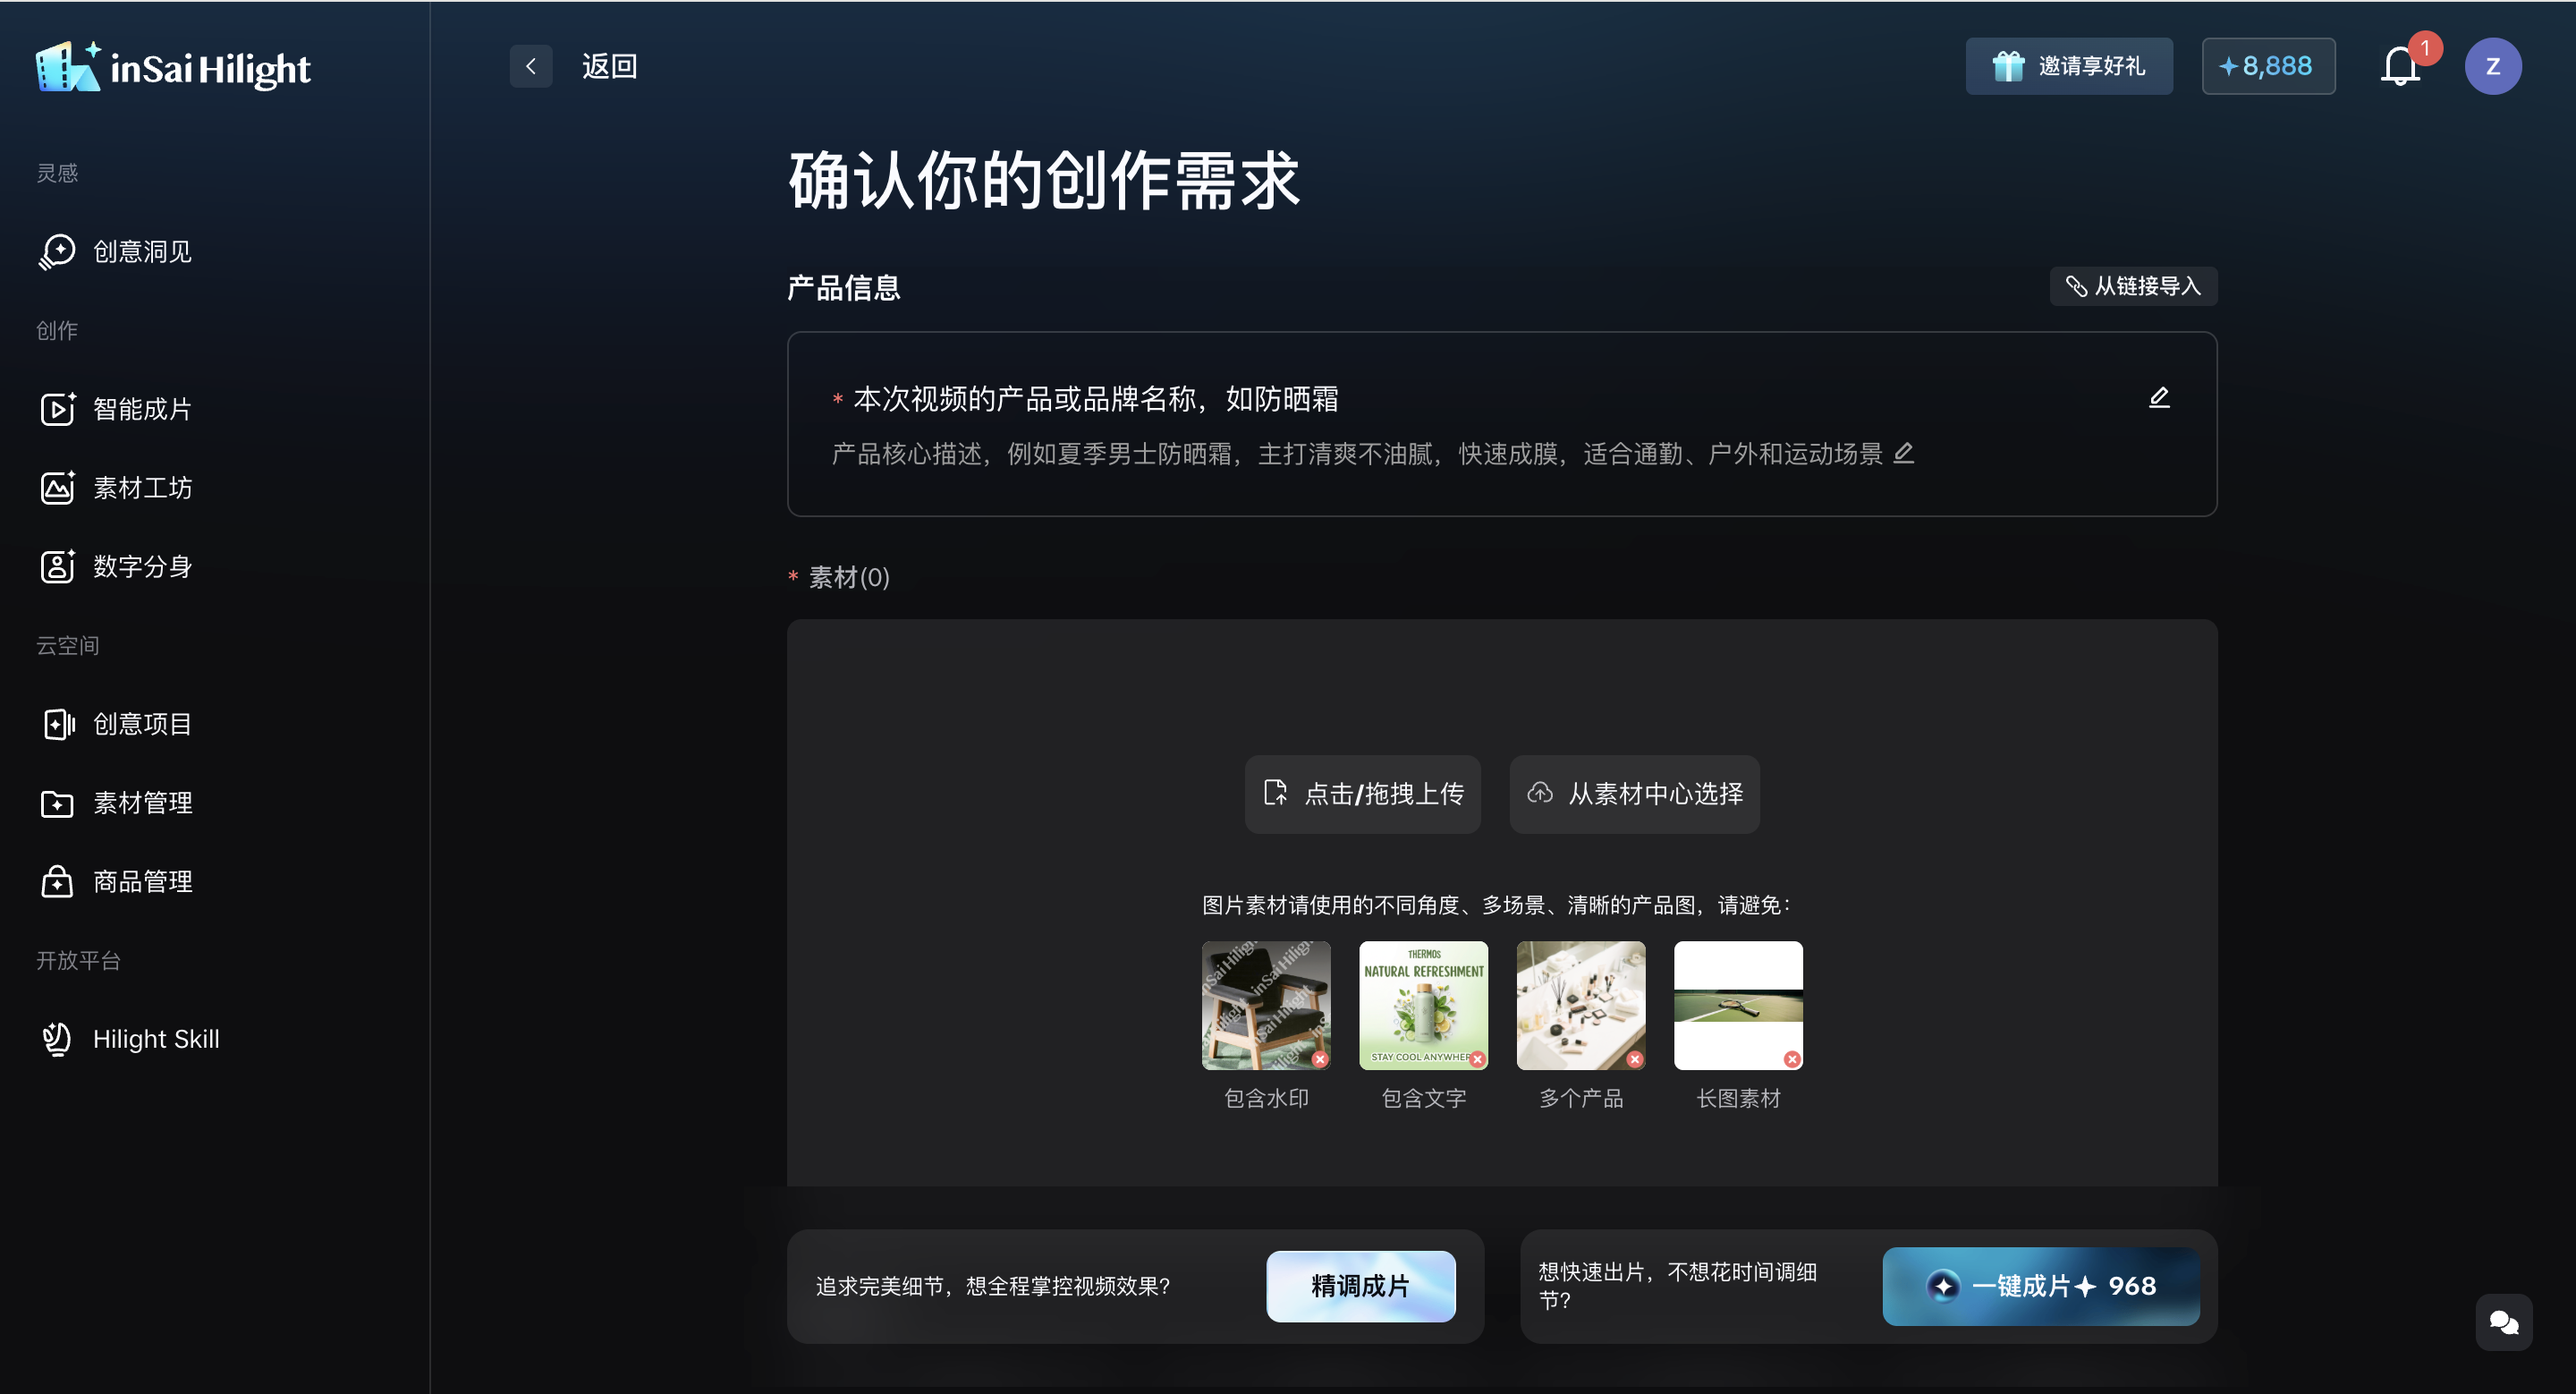
Task: Open 商品管理 in the sidebar
Action: tap(115, 881)
